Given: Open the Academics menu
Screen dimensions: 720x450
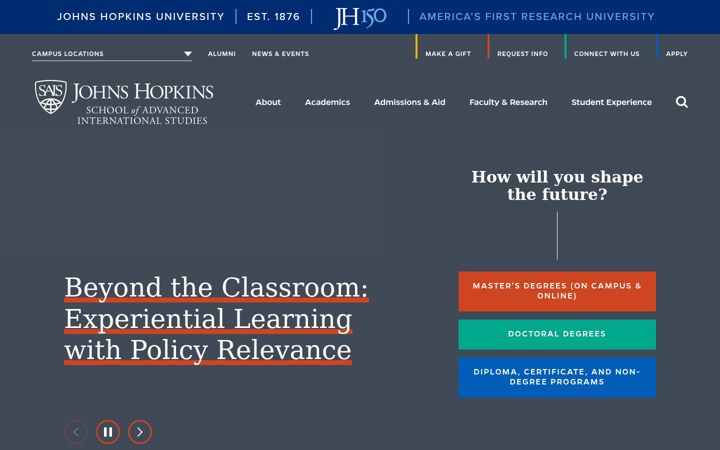Looking at the screenshot, I should tap(327, 102).
